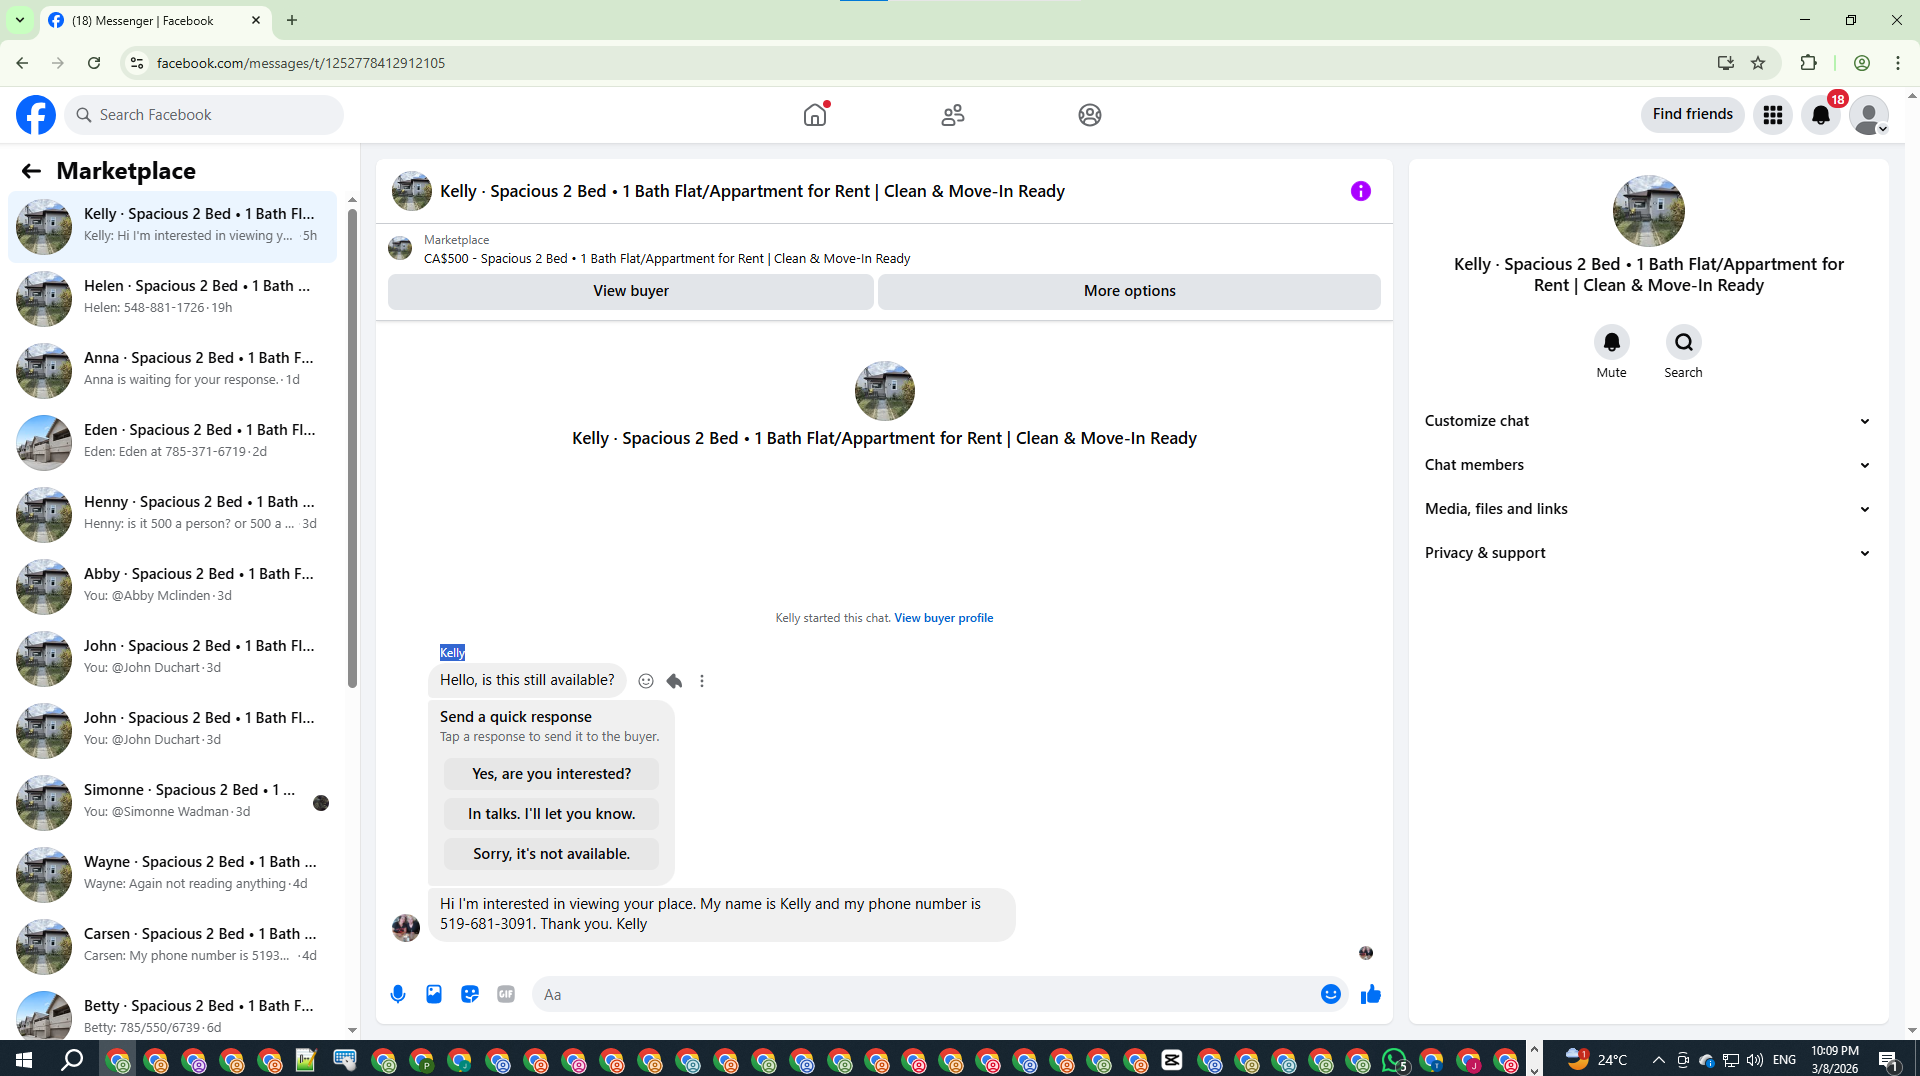Expand Media, files and links section
1920x1076 pixels.
coord(1647,509)
